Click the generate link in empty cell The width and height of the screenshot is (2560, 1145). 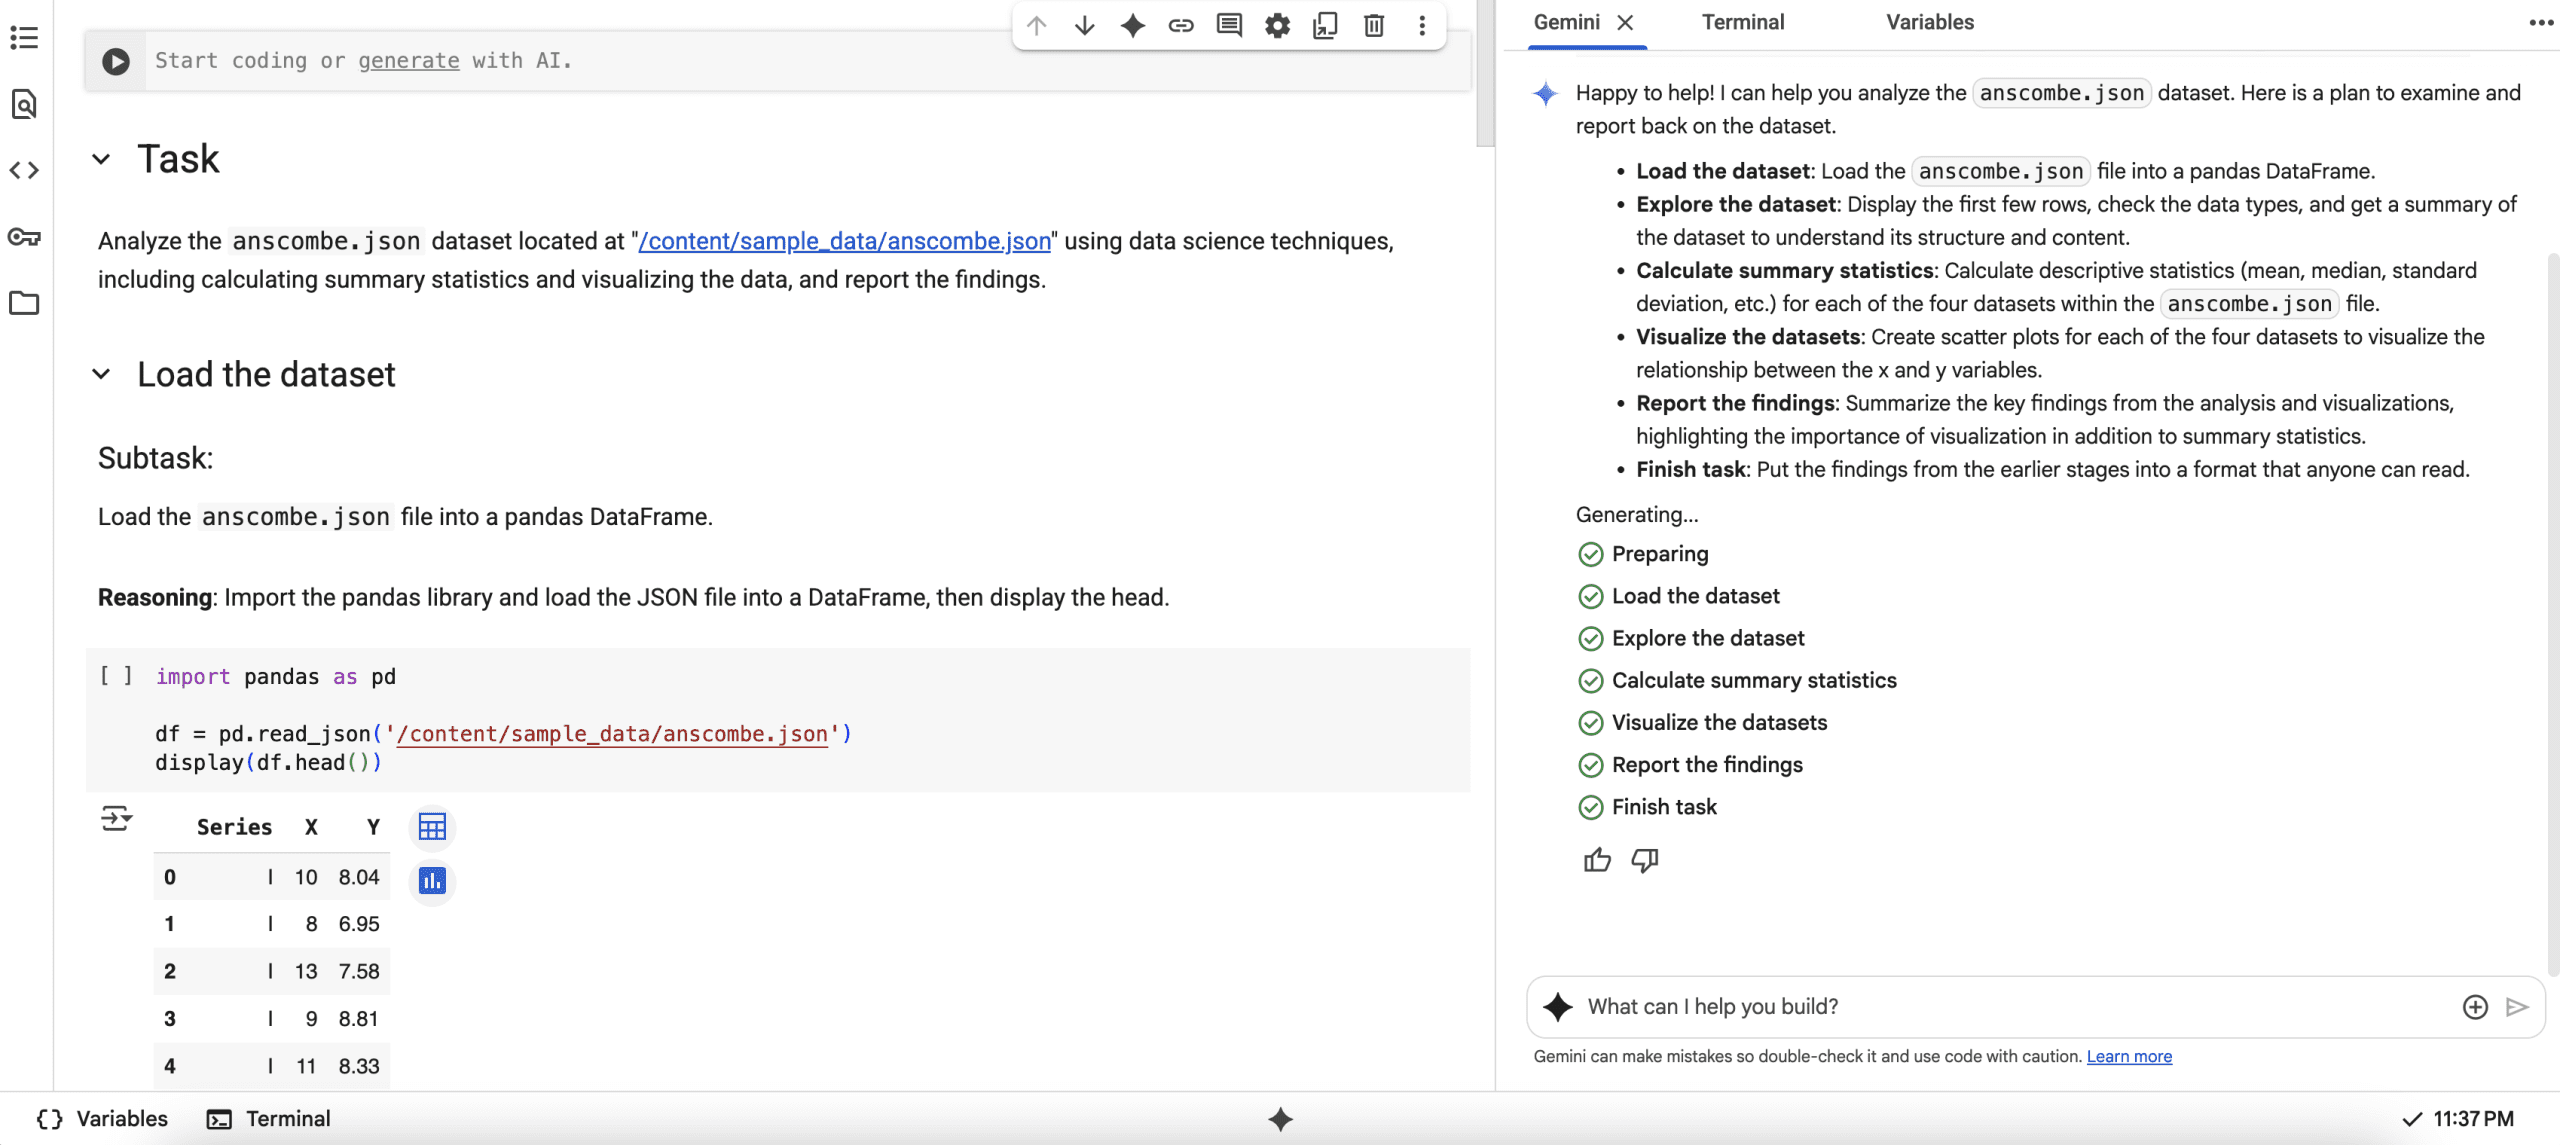point(408,61)
